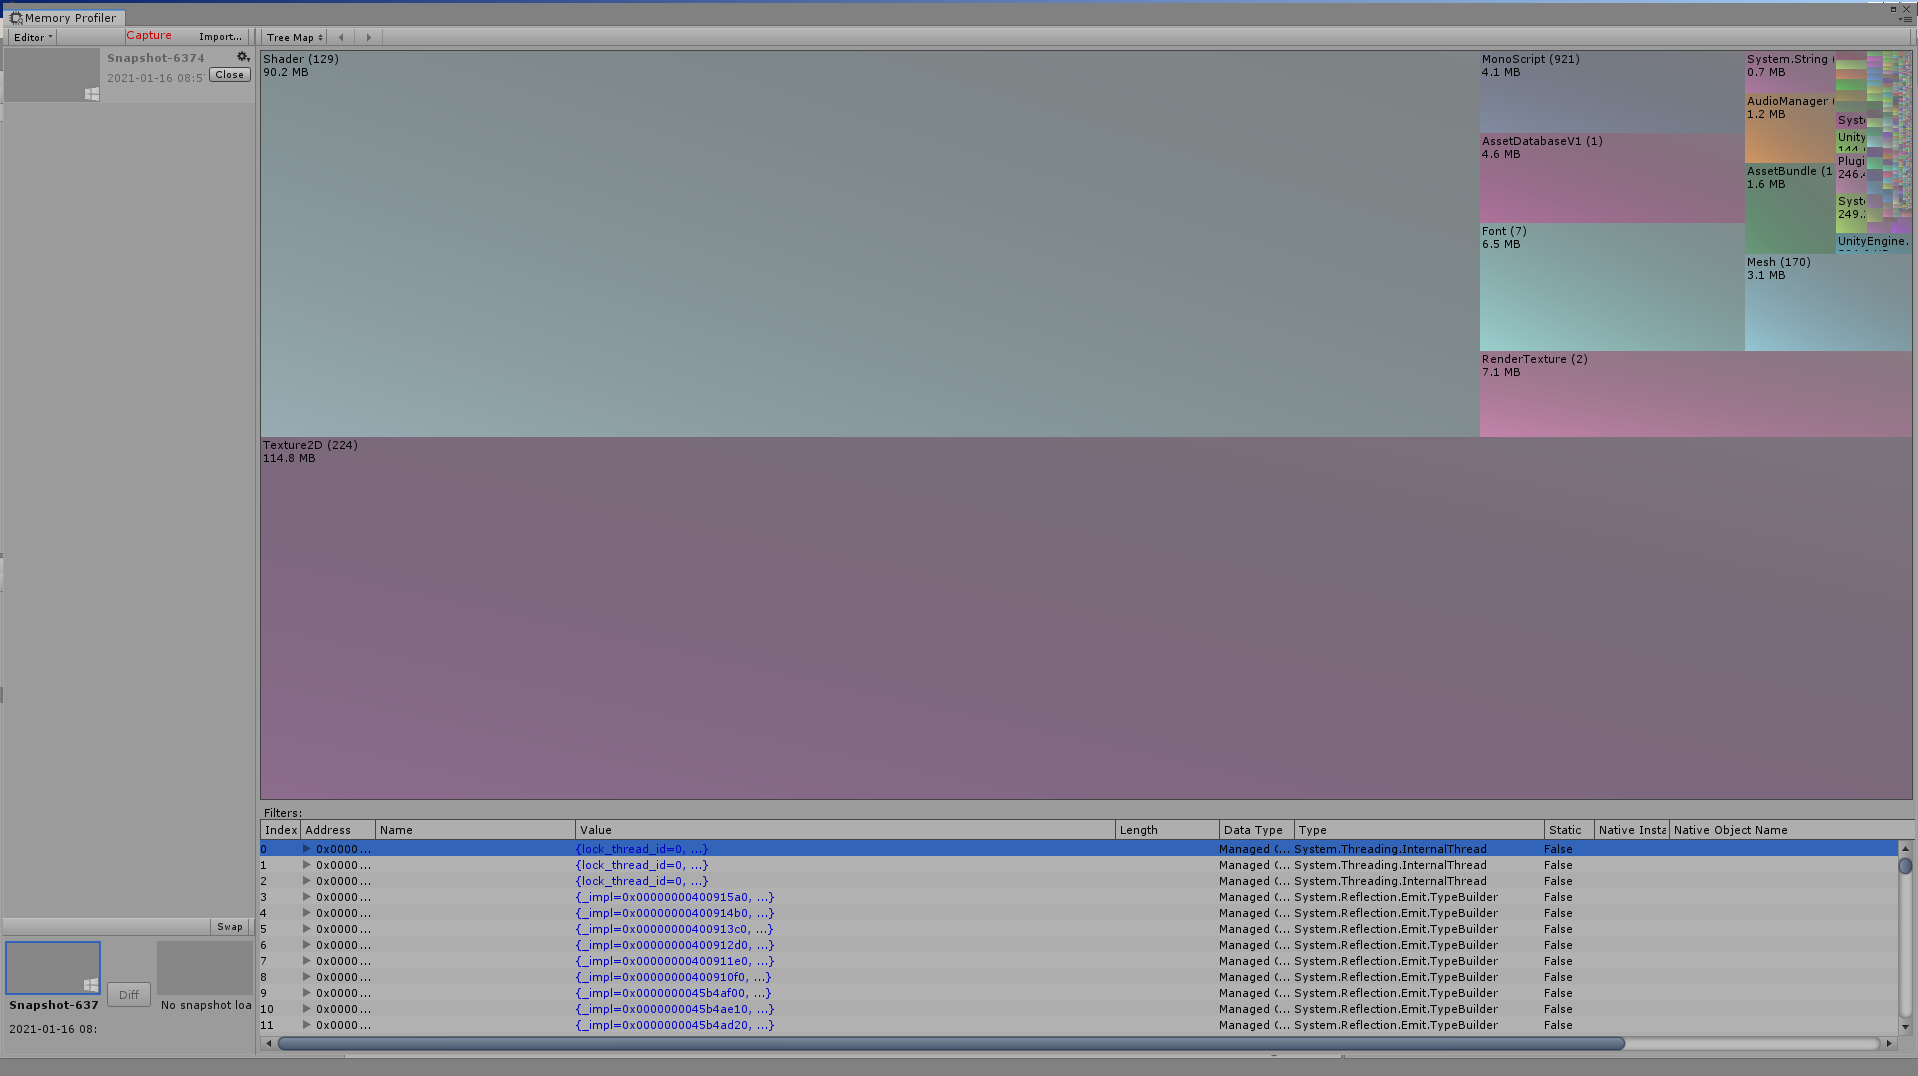1918x1076 pixels.
Task: Select the AssetBundle tree map block
Action: click(1790, 208)
